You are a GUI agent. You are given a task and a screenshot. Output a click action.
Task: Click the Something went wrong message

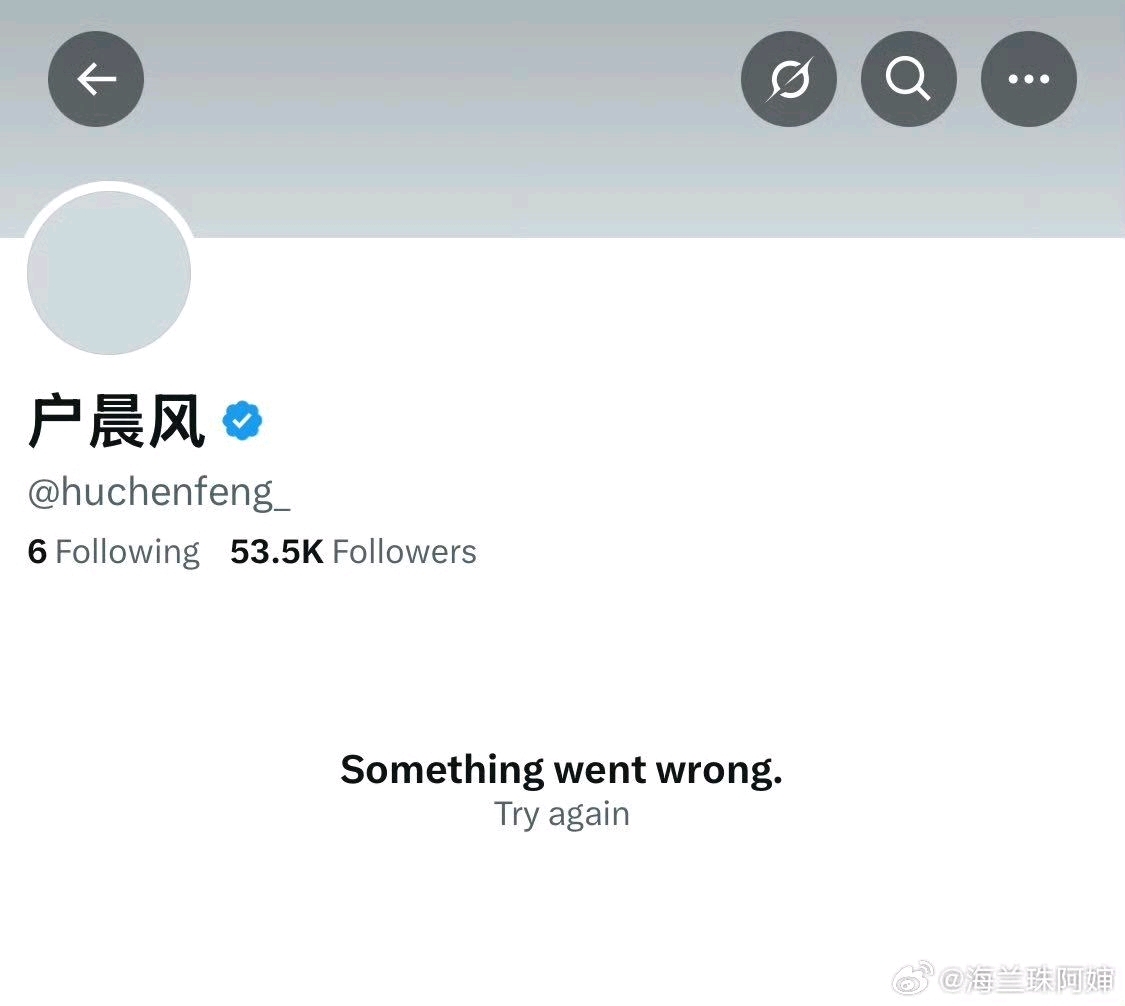tap(561, 770)
